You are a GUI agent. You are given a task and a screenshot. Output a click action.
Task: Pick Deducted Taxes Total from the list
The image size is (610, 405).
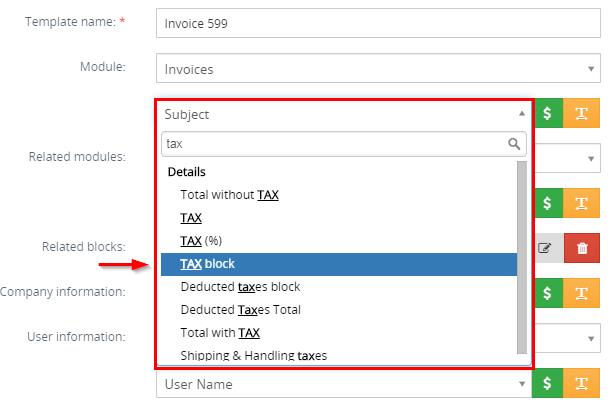(x=240, y=310)
